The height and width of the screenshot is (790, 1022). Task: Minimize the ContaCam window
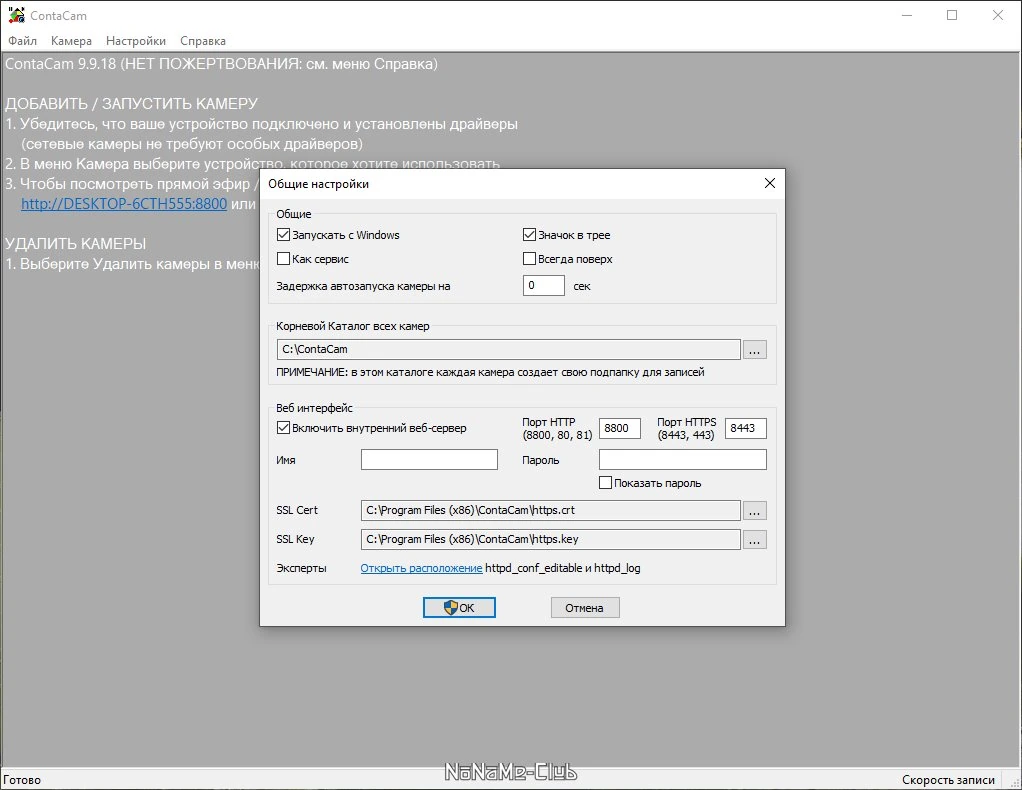[x=907, y=15]
